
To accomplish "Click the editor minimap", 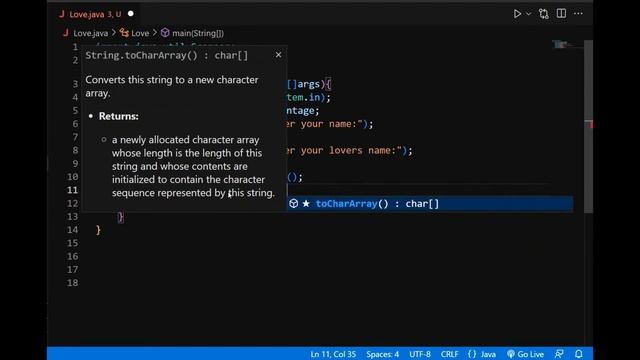I will pyautogui.click(x=567, y=44).
